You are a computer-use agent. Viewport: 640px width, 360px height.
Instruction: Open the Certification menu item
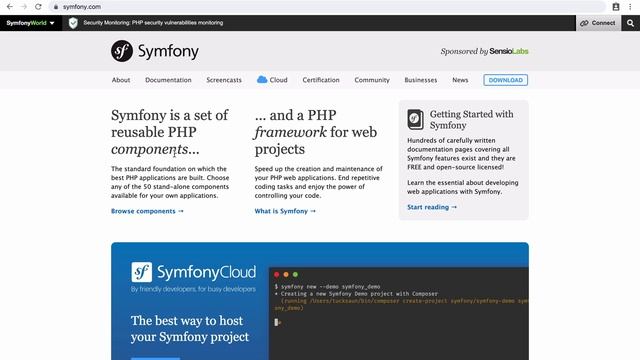(321, 80)
